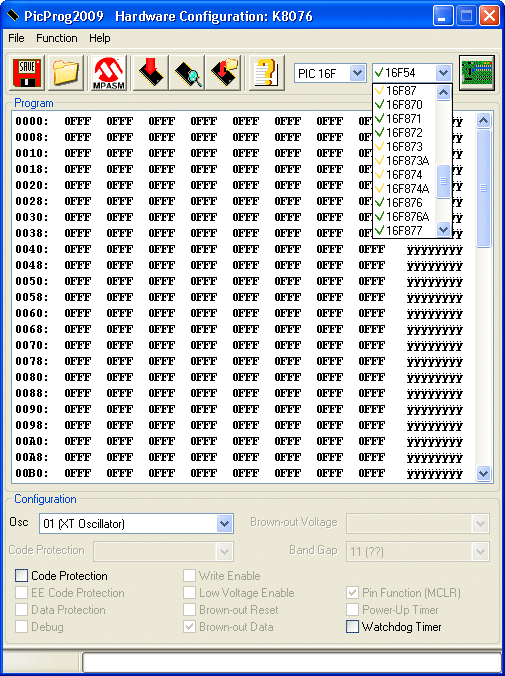
Task: Expand the PIC 16F family dropdown
Action: coord(357,73)
